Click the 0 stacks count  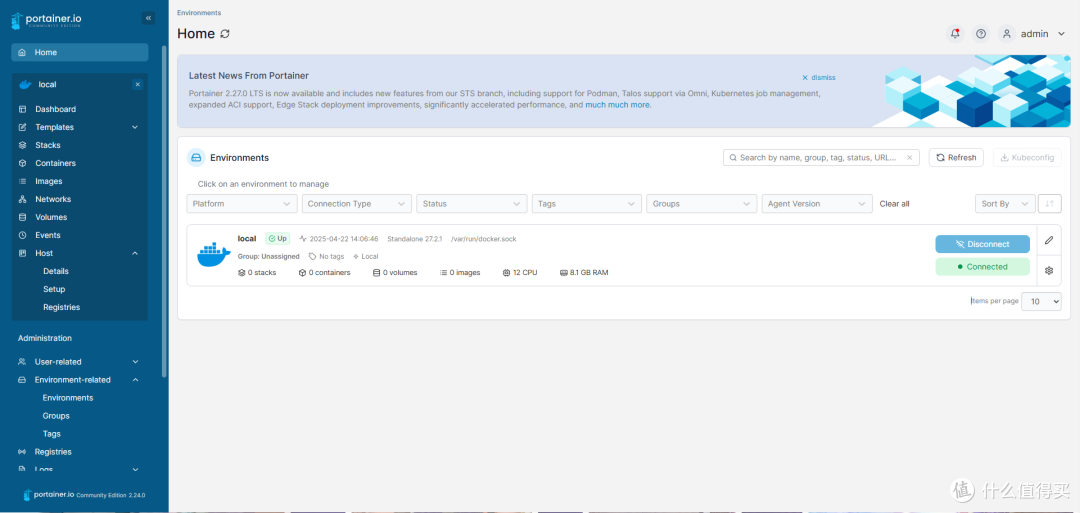click(257, 273)
